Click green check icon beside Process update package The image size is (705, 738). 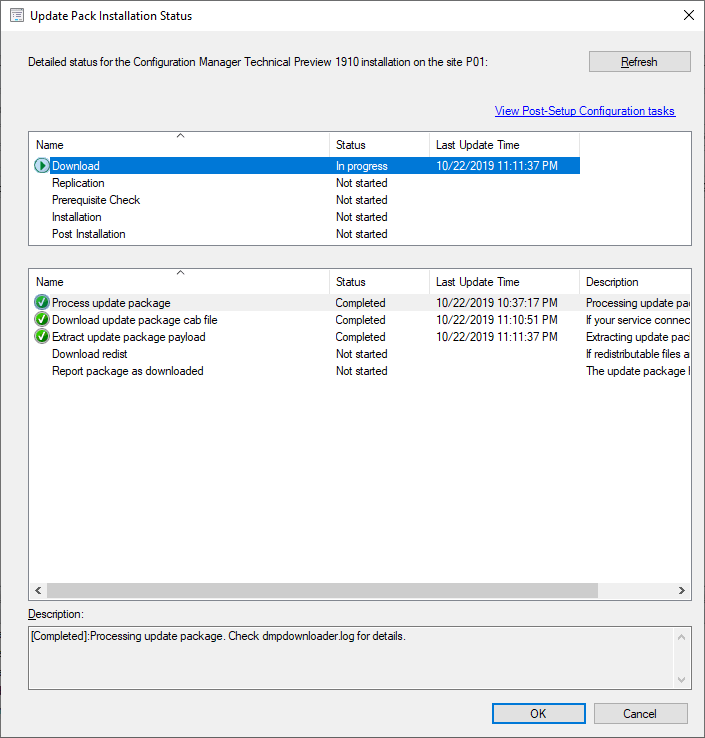click(x=41, y=303)
